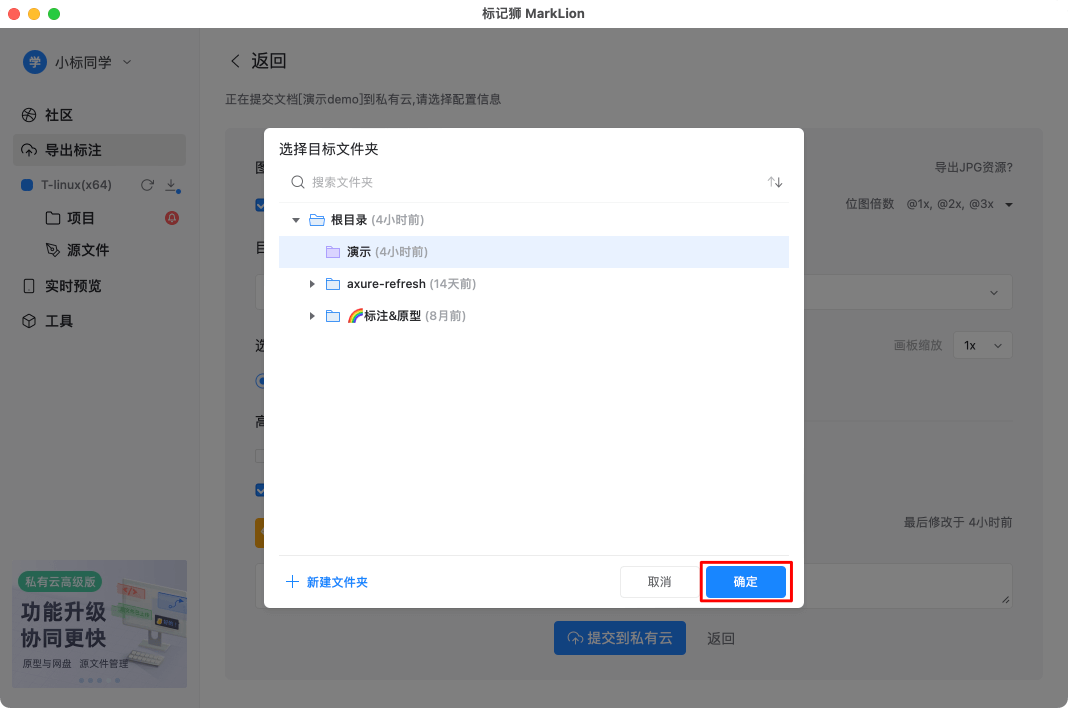
Task: Open 项目 in the sidebar
Action: click(80, 218)
